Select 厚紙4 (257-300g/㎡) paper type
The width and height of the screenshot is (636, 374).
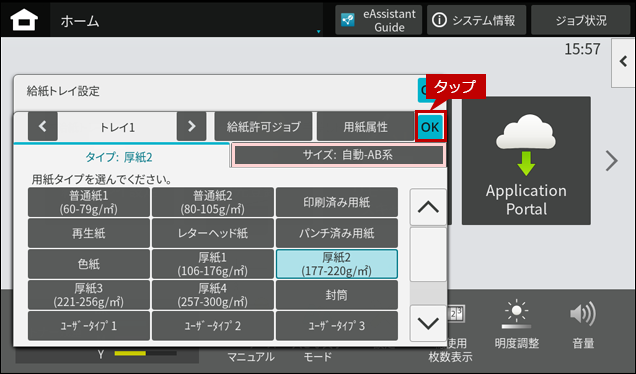[x=213, y=295]
